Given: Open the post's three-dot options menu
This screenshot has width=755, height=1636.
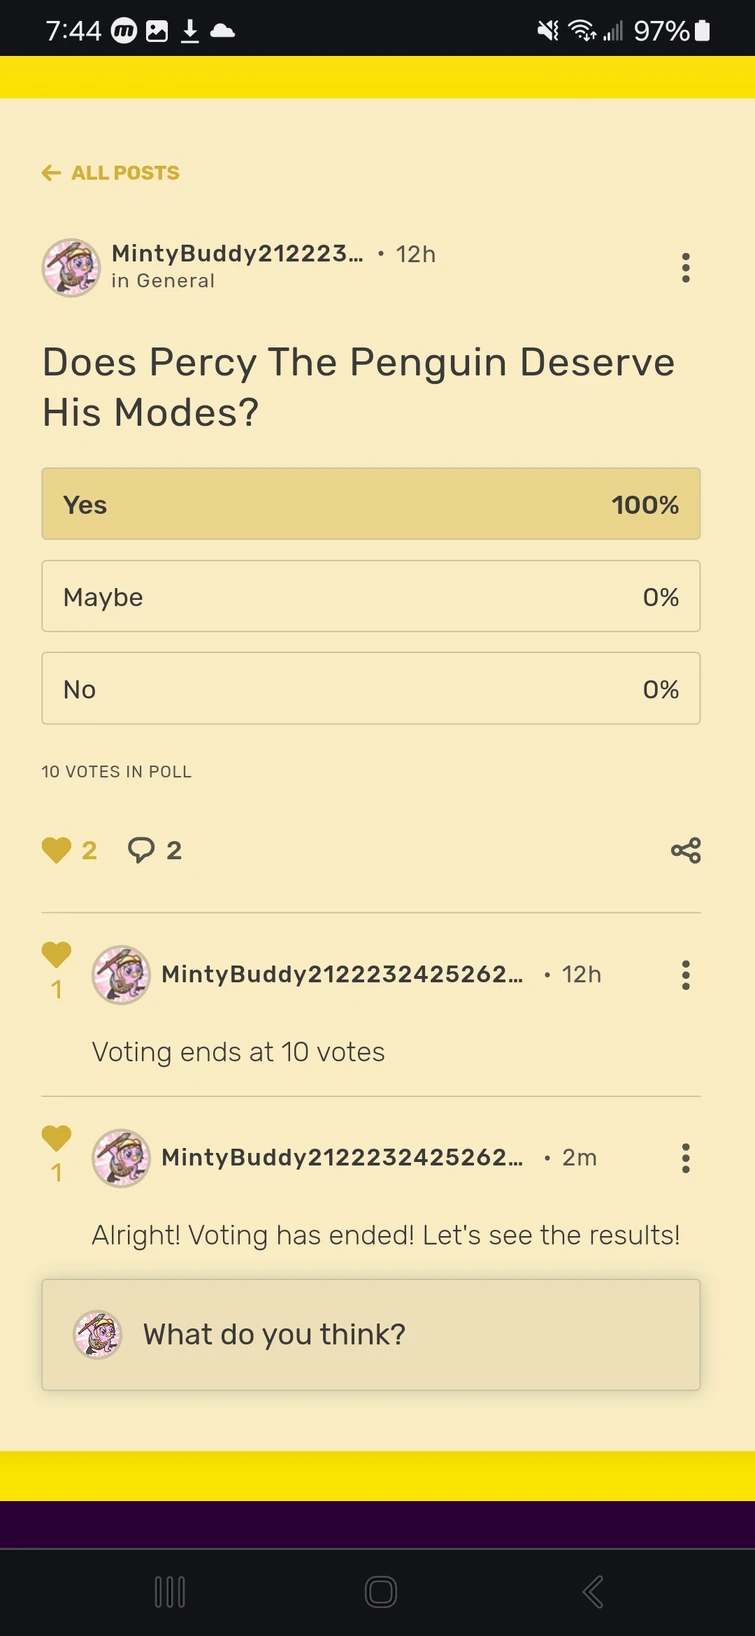Looking at the screenshot, I should click(x=685, y=267).
